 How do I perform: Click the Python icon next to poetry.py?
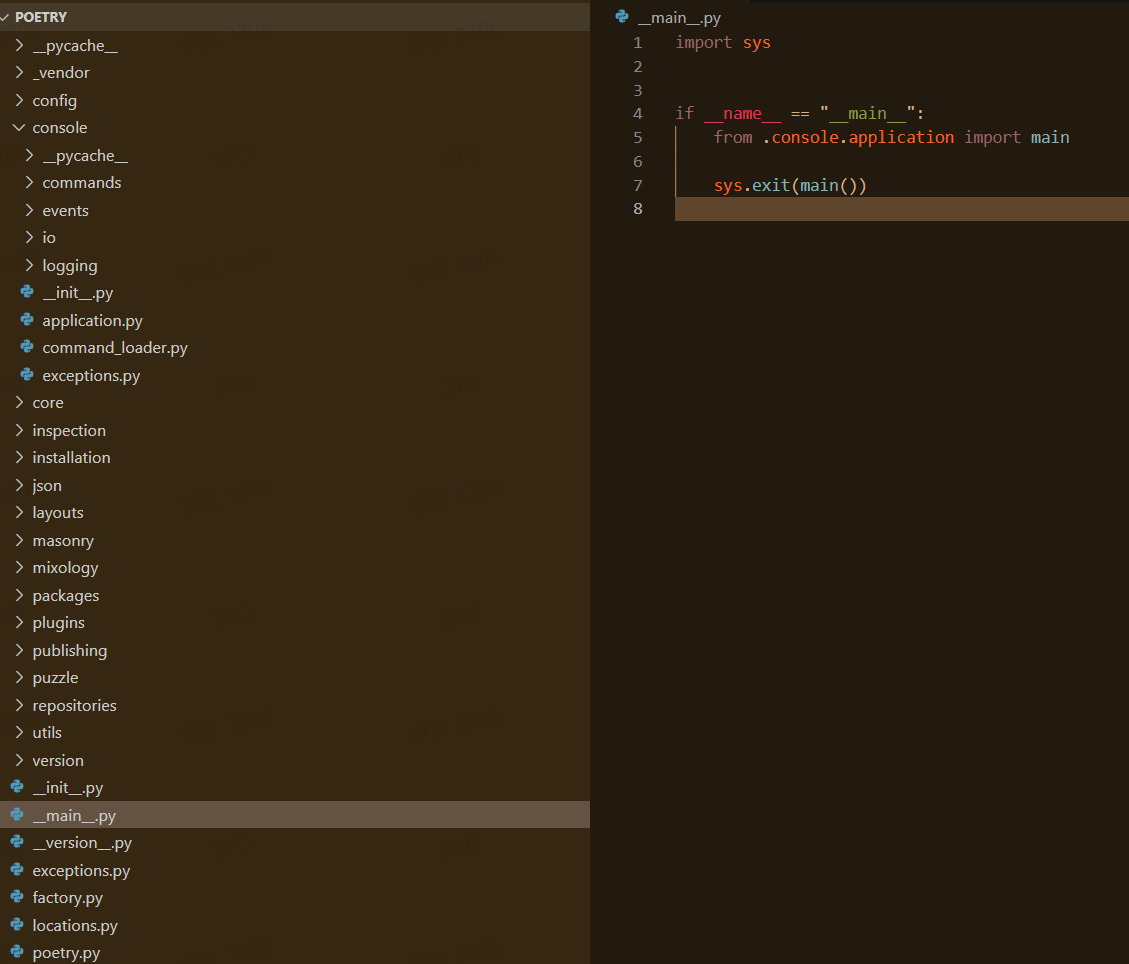point(16,952)
